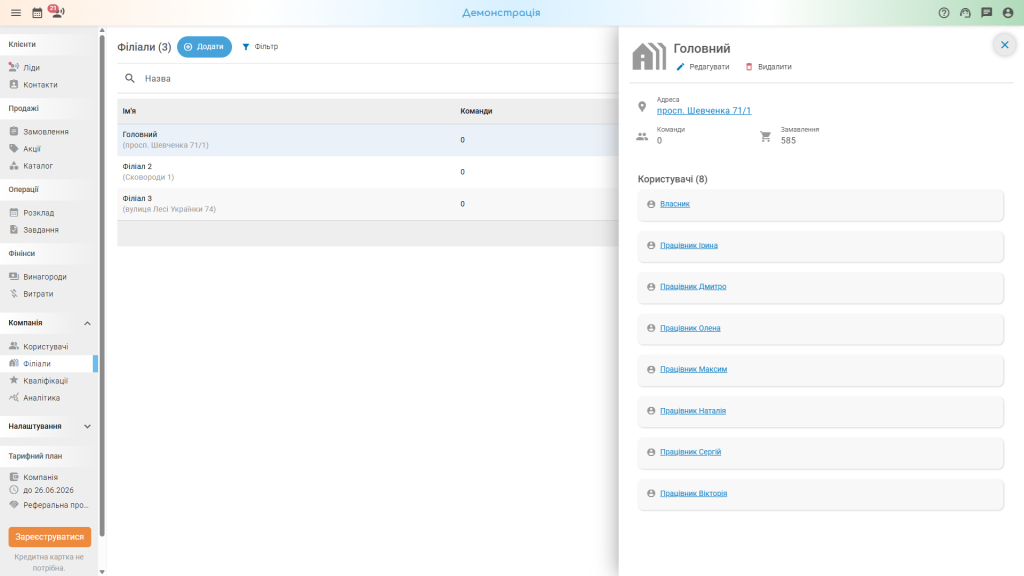
Task: Click the Зареєструватися button
Action: pos(50,537)
